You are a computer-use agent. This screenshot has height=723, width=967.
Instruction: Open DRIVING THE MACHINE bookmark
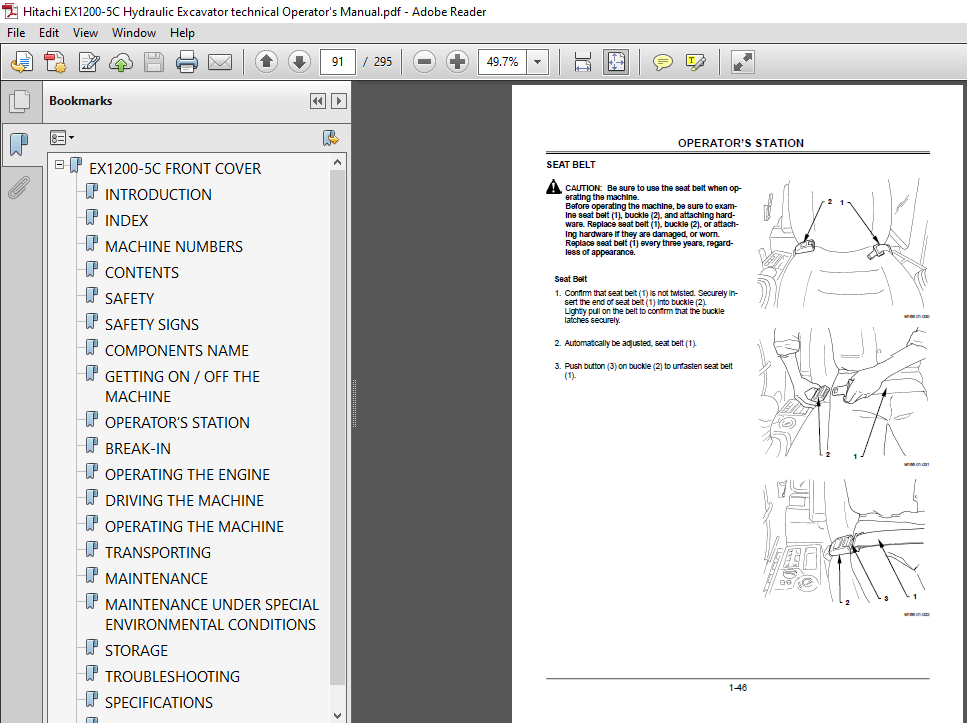coord(184,500)
